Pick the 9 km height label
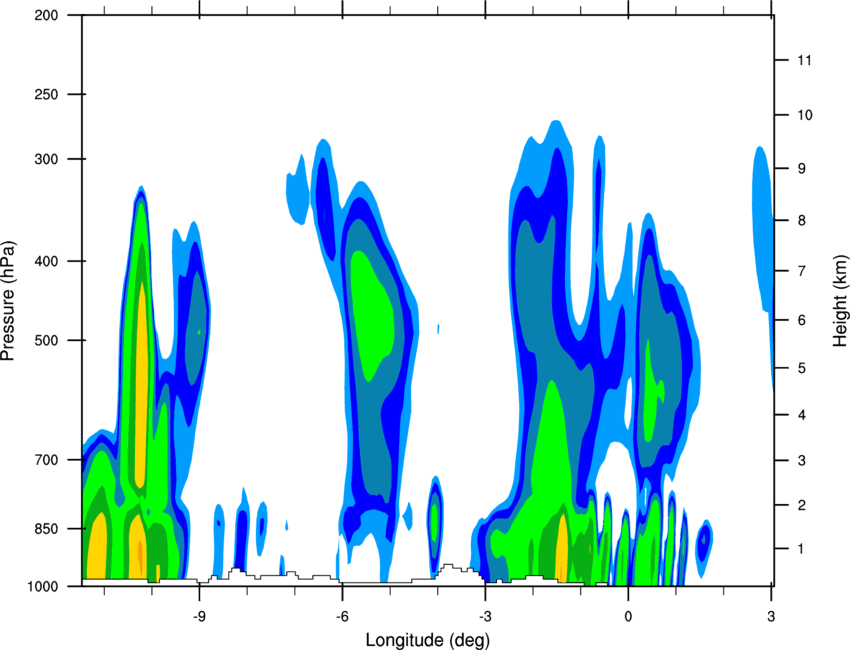The height and width of the screenshot is (650, 850). [802, 169]
